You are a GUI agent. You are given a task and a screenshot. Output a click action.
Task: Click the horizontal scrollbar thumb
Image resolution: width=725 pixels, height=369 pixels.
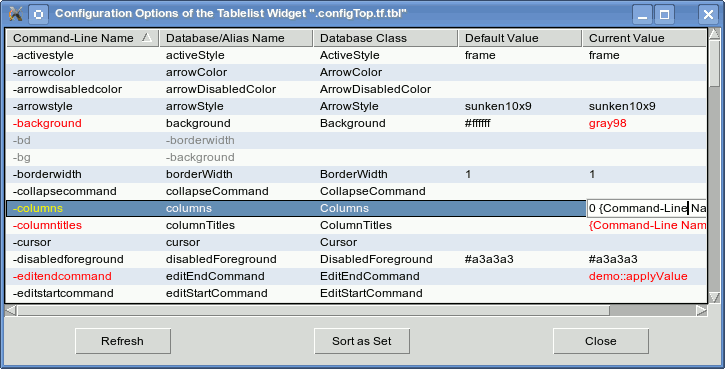click(x=313, y=310)
